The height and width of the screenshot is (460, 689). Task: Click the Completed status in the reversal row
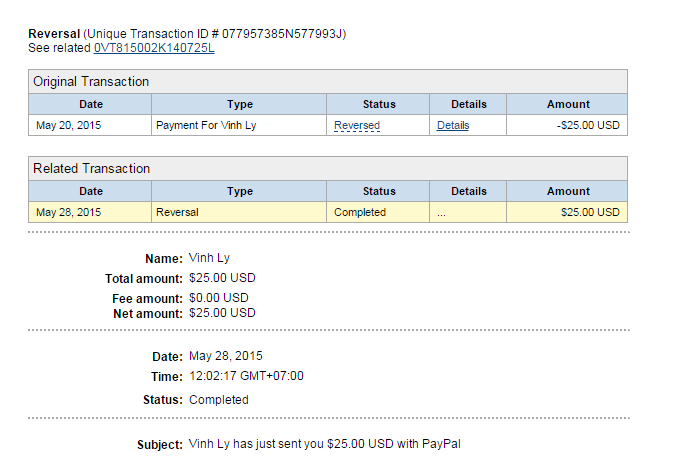360,212
